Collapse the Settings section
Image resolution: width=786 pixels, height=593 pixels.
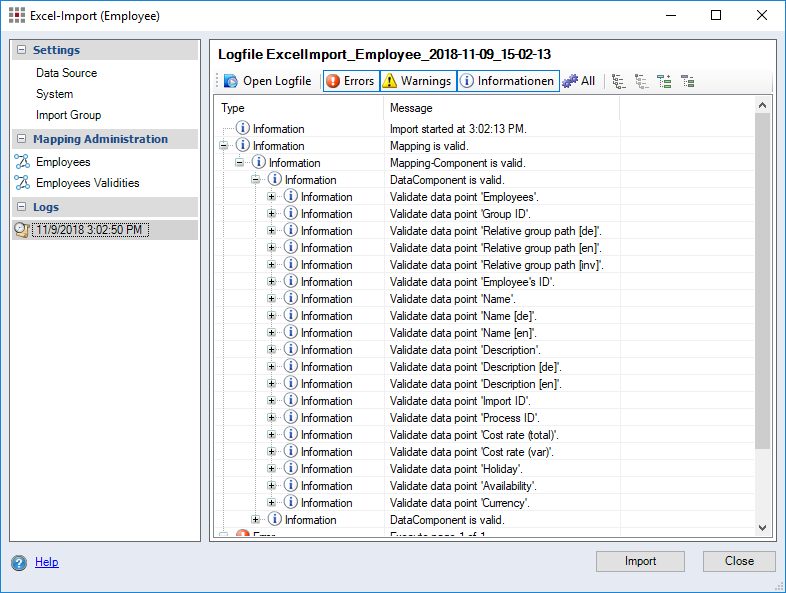click(x=21, y=50)
